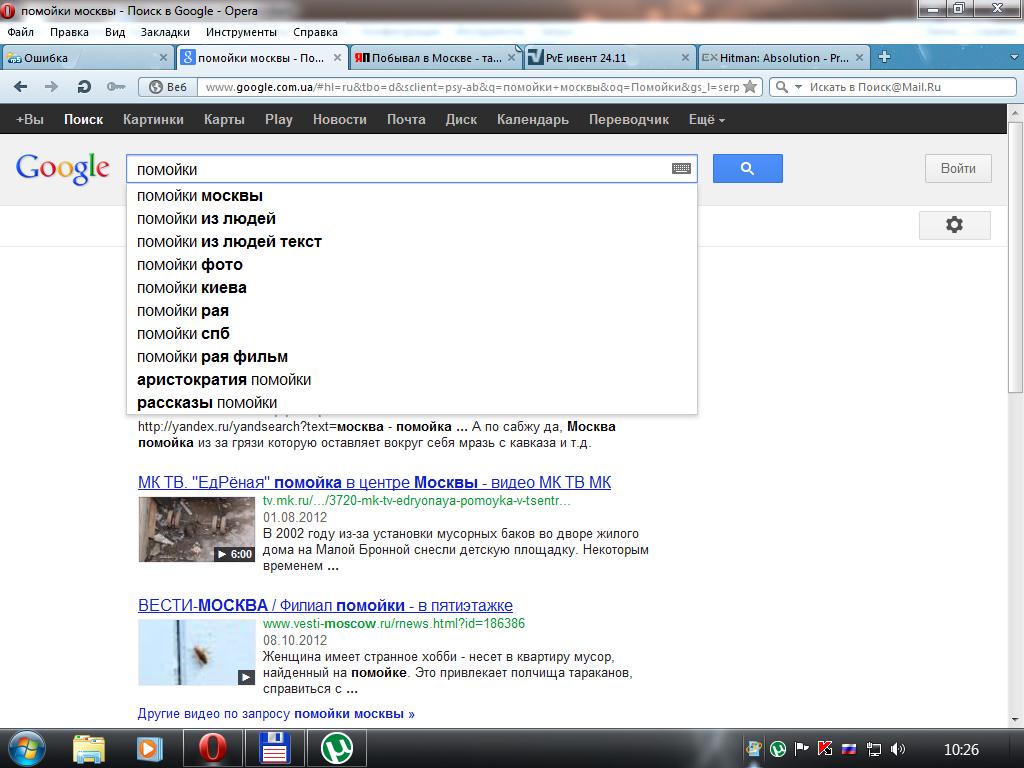Select suggestion рассказы помойки

411,402
